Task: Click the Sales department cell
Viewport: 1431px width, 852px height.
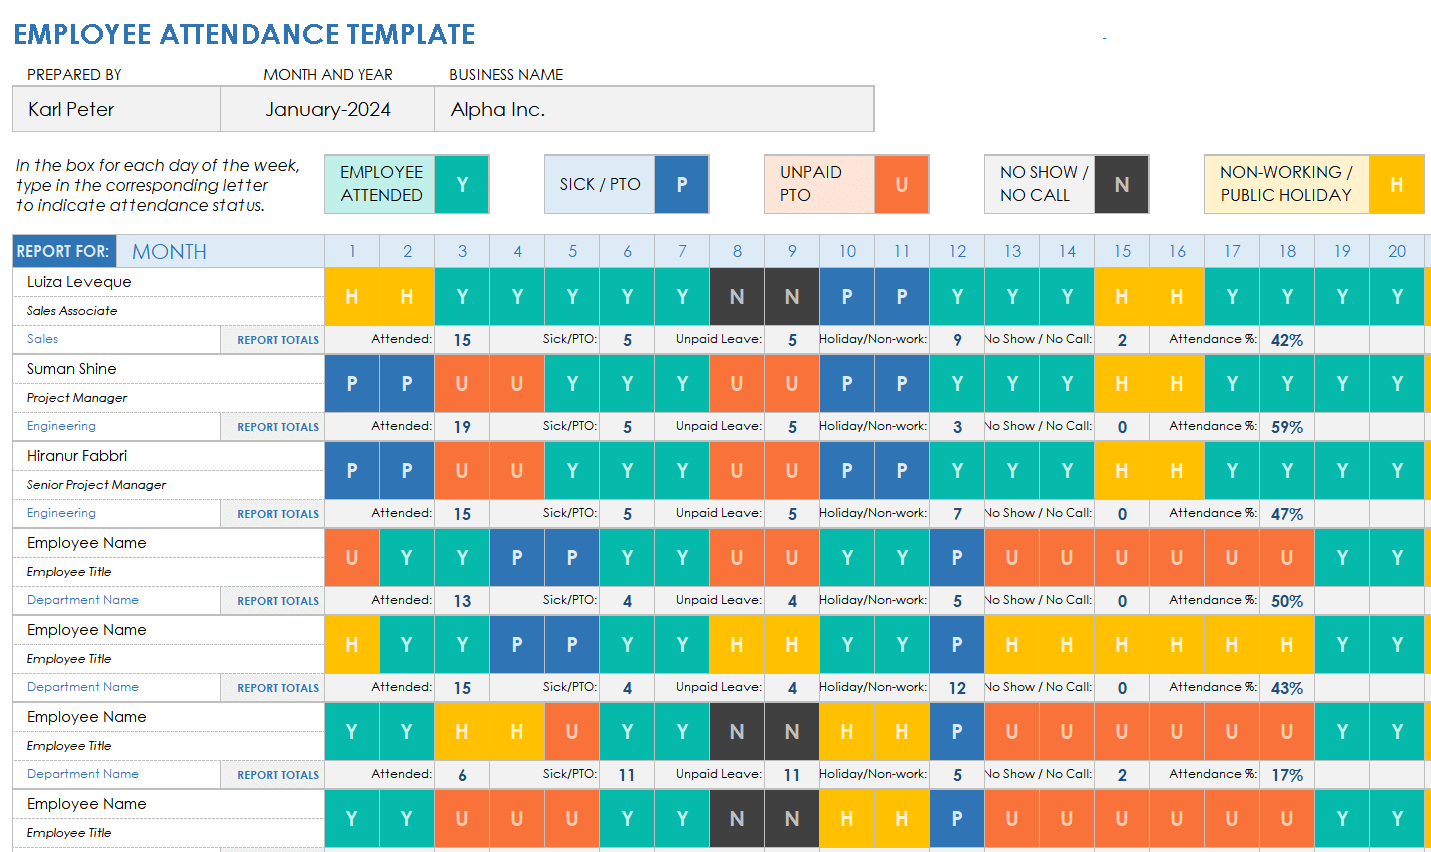Action: pos(117,339)
